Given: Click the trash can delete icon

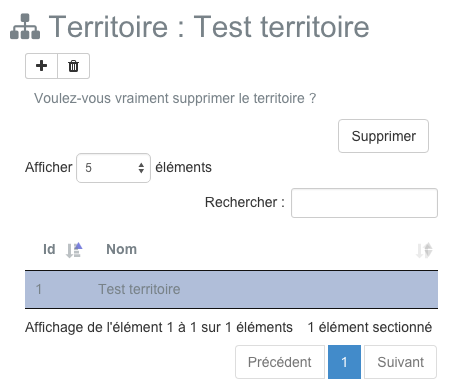Looking at the screenshot, I should pyautogui.click(x=73, y=66).
